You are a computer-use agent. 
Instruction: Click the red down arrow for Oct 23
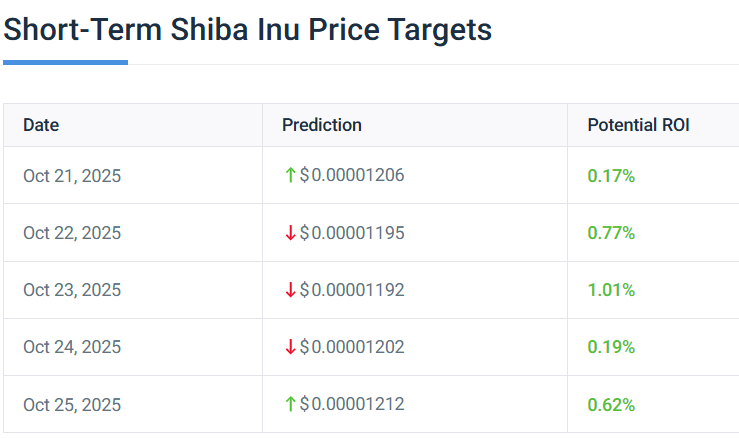290,290
